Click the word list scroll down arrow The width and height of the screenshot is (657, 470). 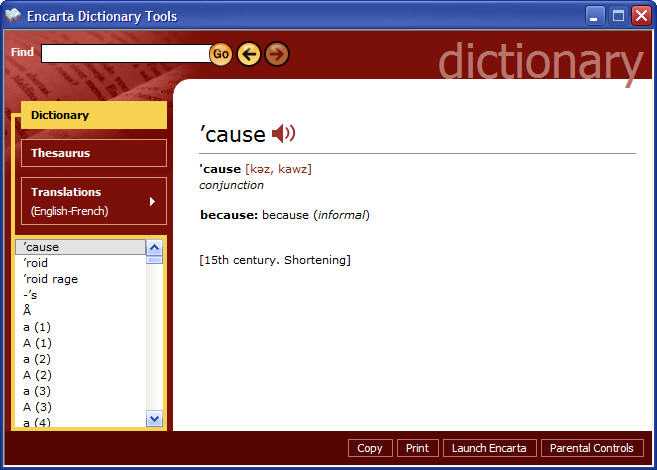pyautogui.click(x=154, y=419)
